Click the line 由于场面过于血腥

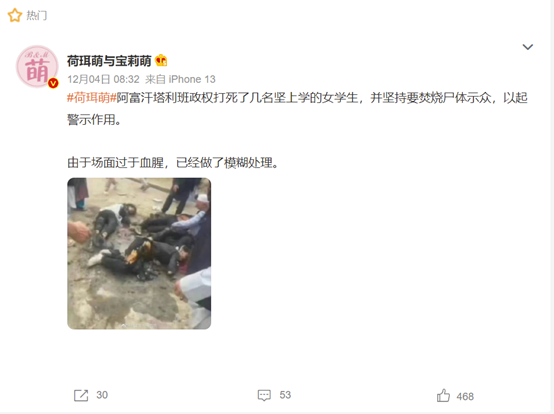173,163
